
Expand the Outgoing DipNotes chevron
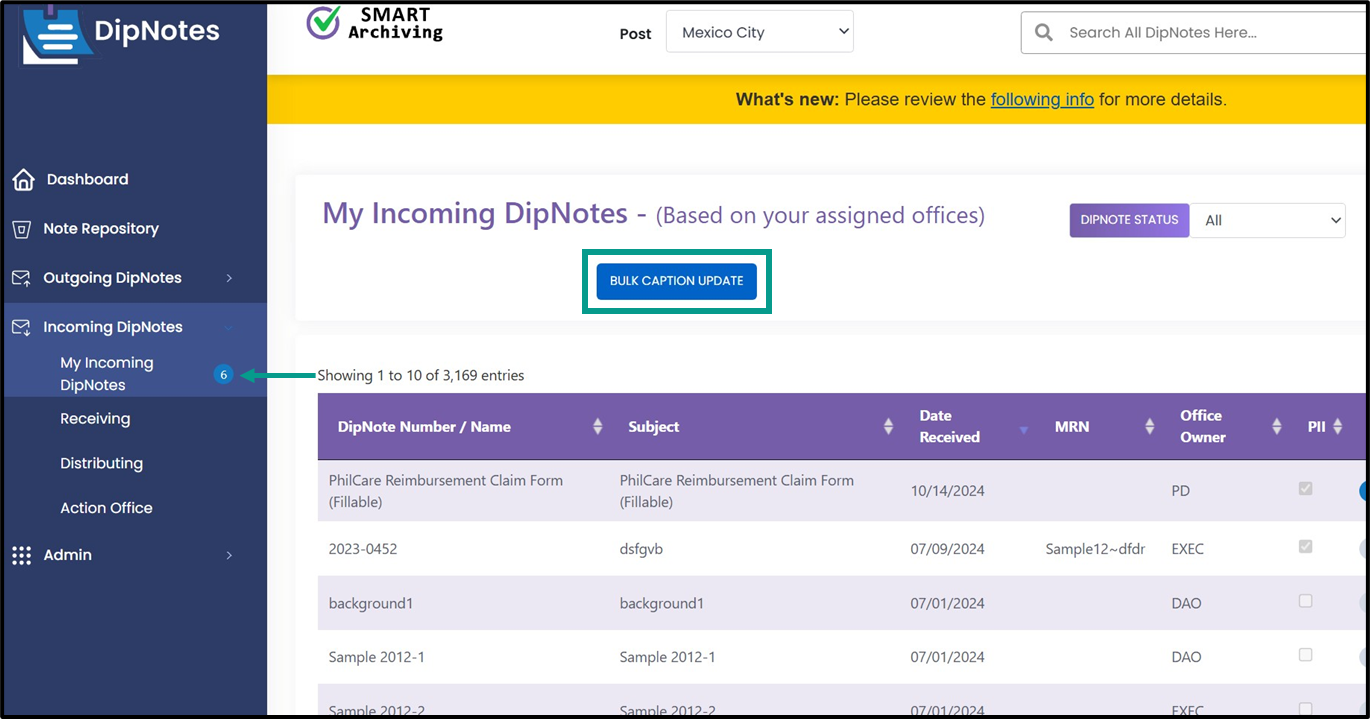point(229,278)
